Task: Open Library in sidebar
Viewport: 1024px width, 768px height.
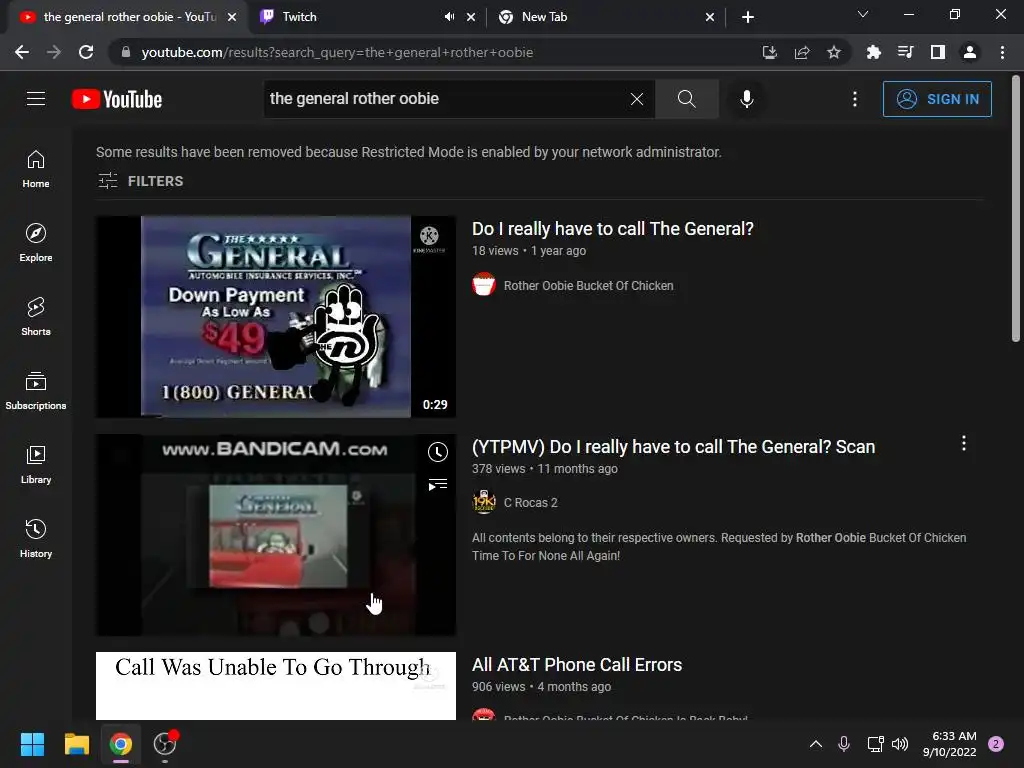Action: pyautogui.click(x=36, y=464)
